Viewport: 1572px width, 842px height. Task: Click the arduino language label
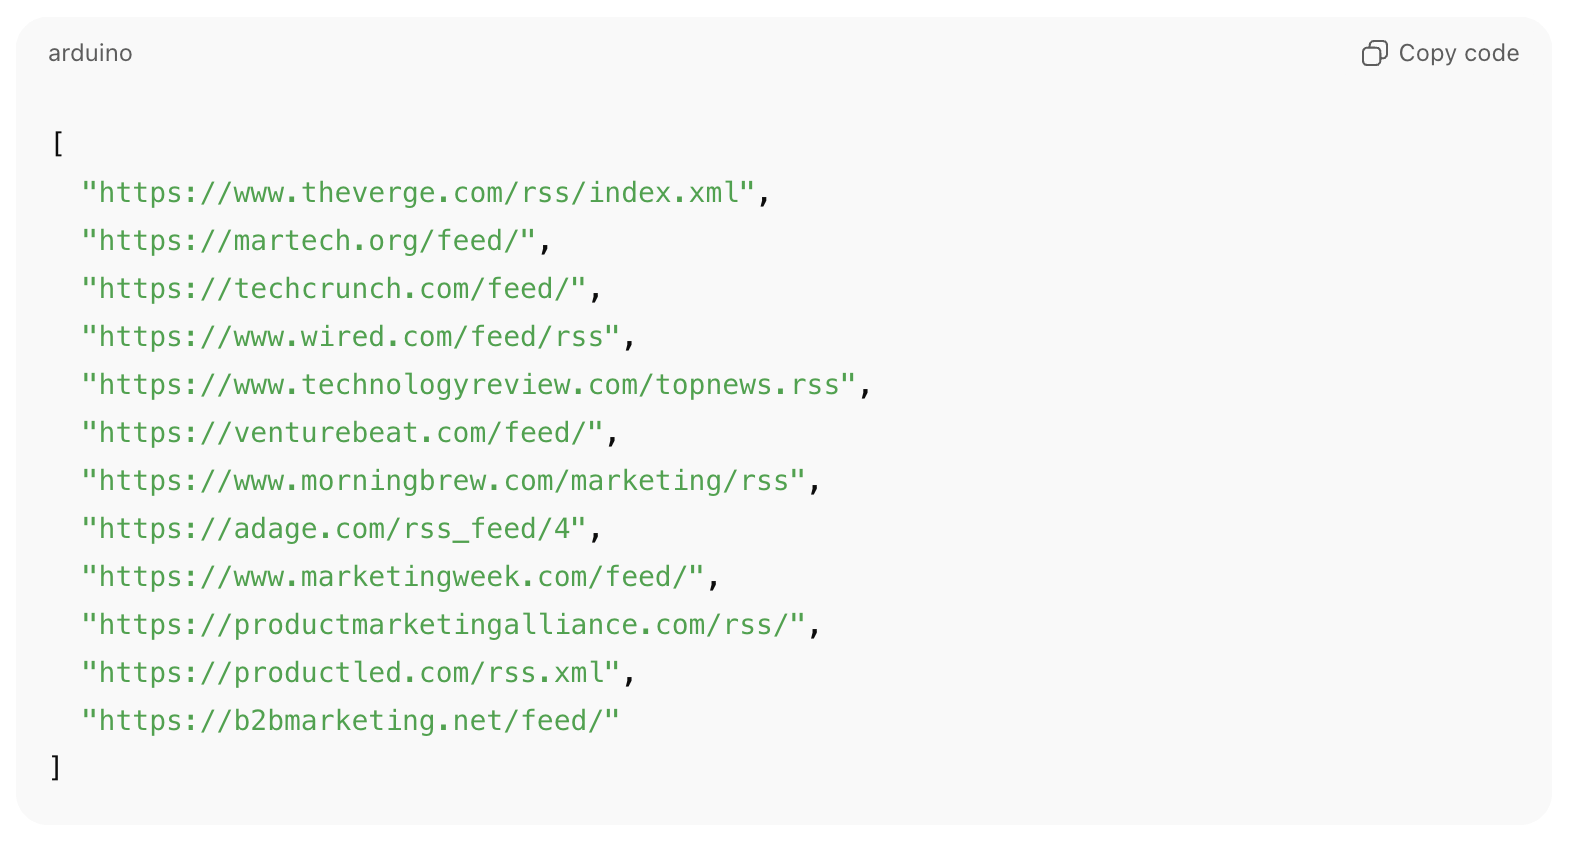[x=90, y=53]
